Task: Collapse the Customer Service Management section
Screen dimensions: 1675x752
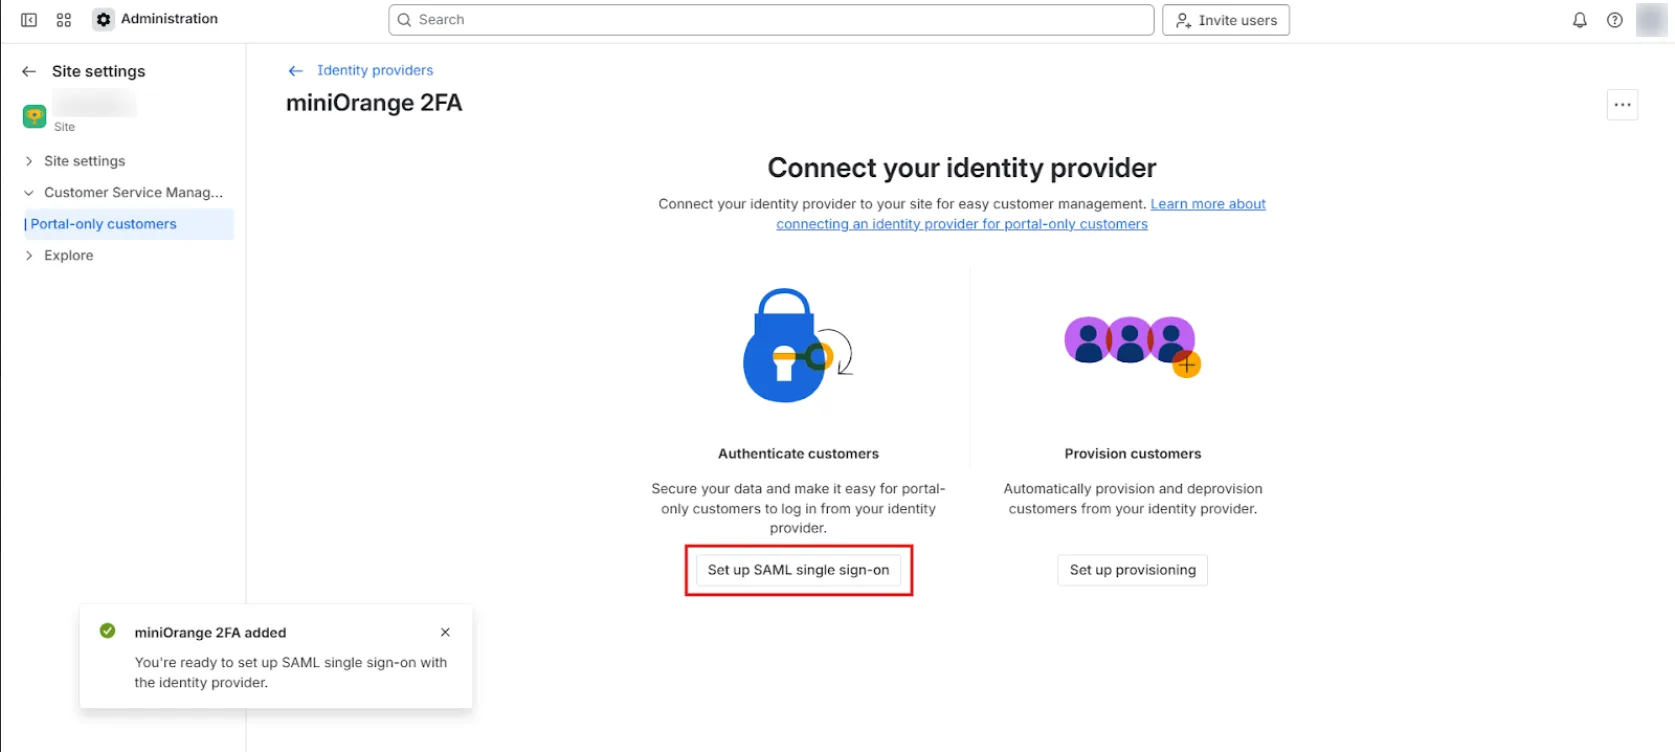Action: click(x=29, y=192)
